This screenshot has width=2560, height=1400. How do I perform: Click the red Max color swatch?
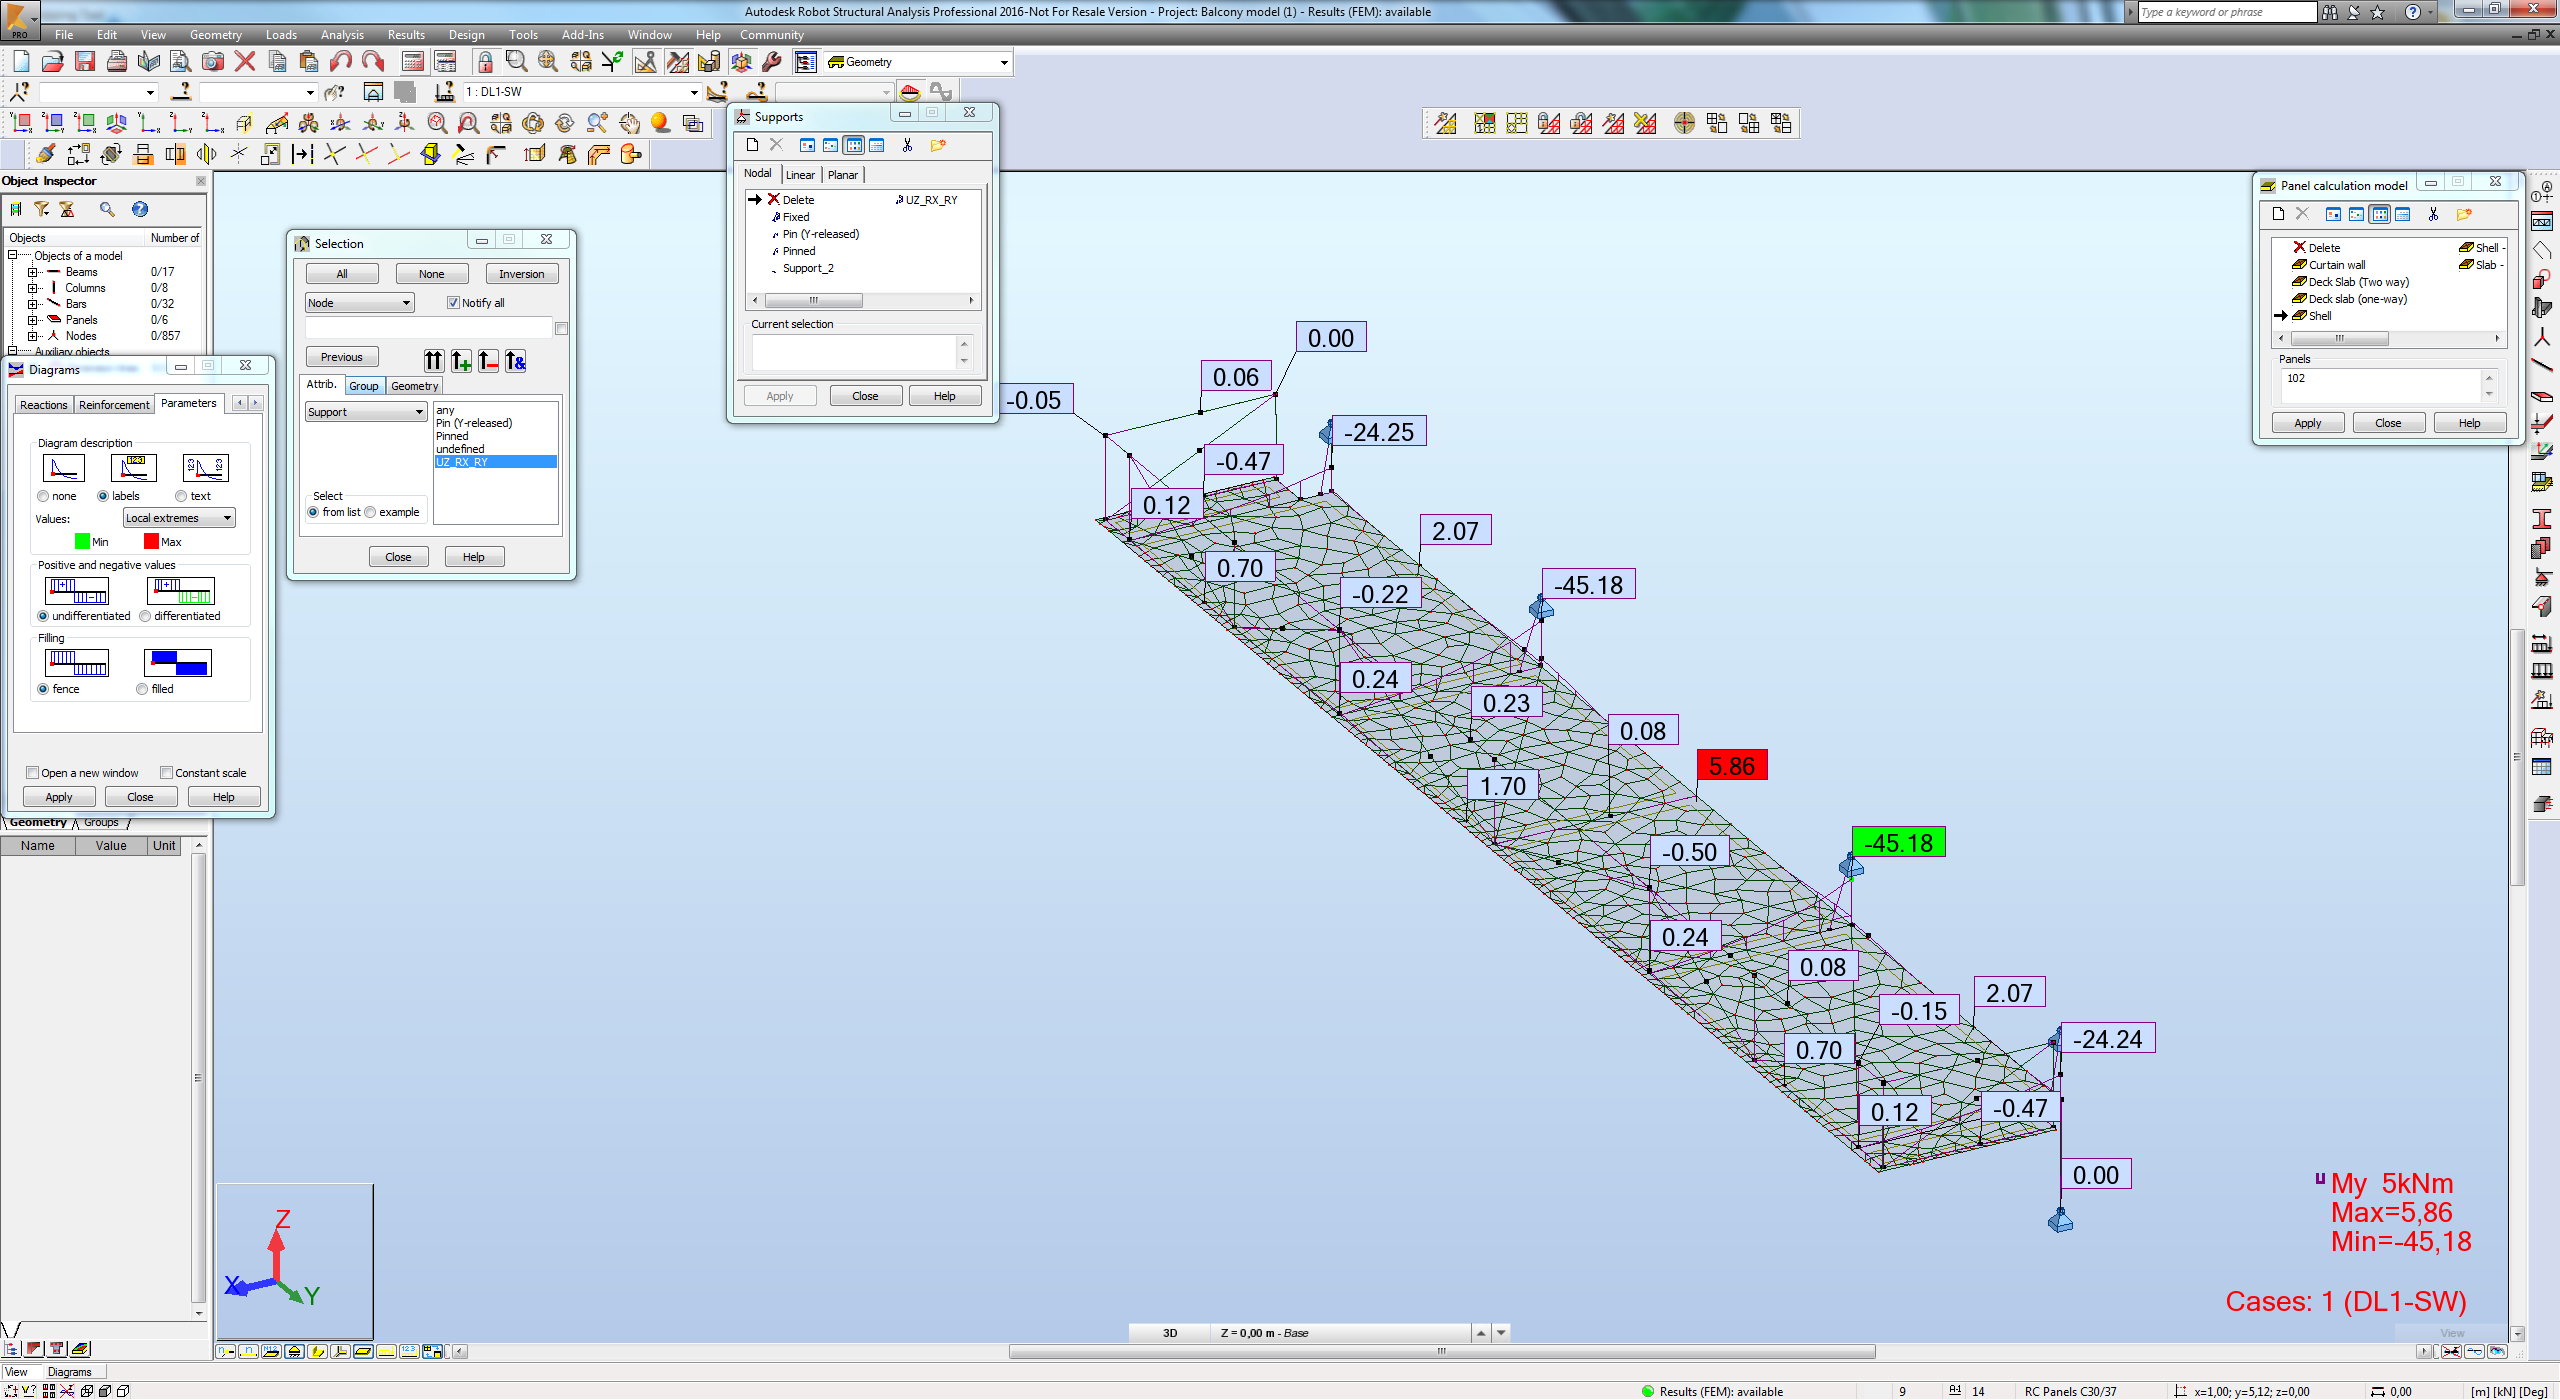click(151, 542)
